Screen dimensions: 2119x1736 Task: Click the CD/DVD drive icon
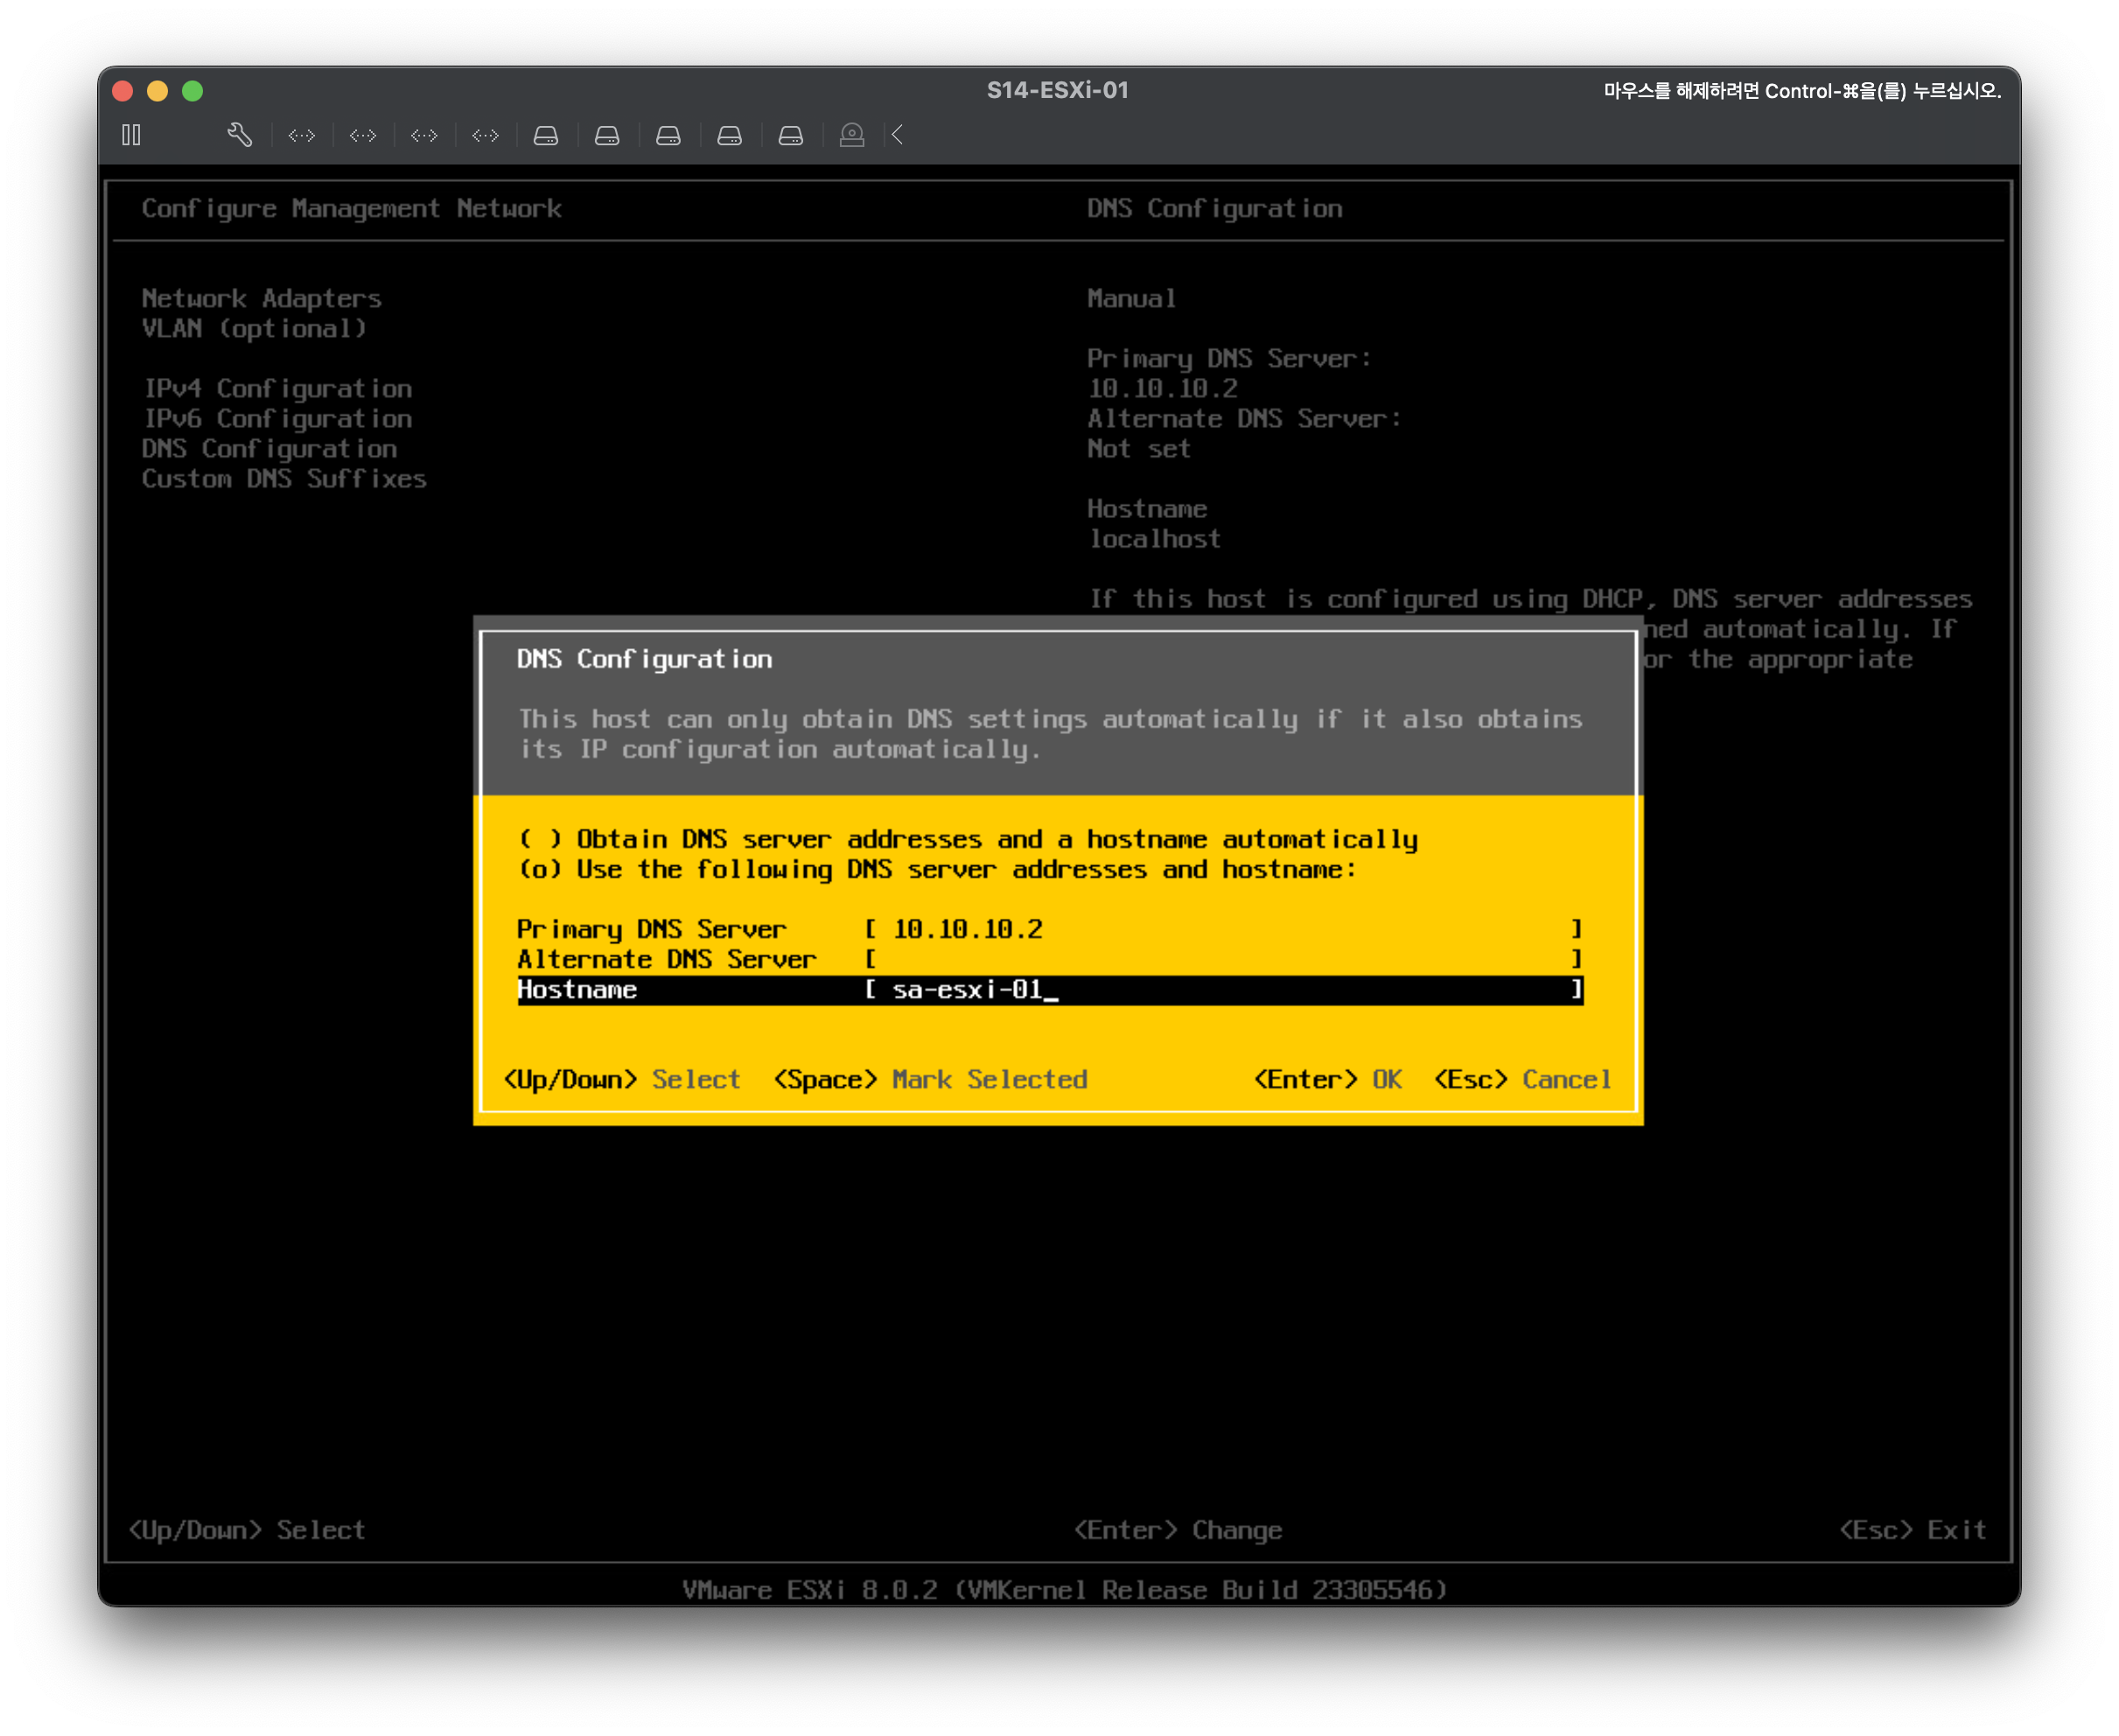click(852, 135)
